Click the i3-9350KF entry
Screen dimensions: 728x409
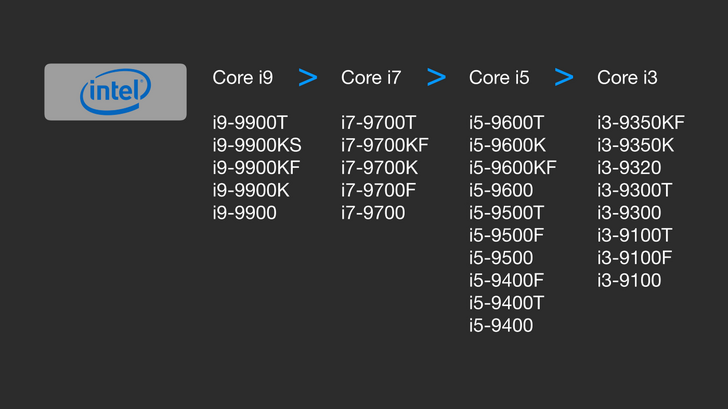click(x=641, y=122)
